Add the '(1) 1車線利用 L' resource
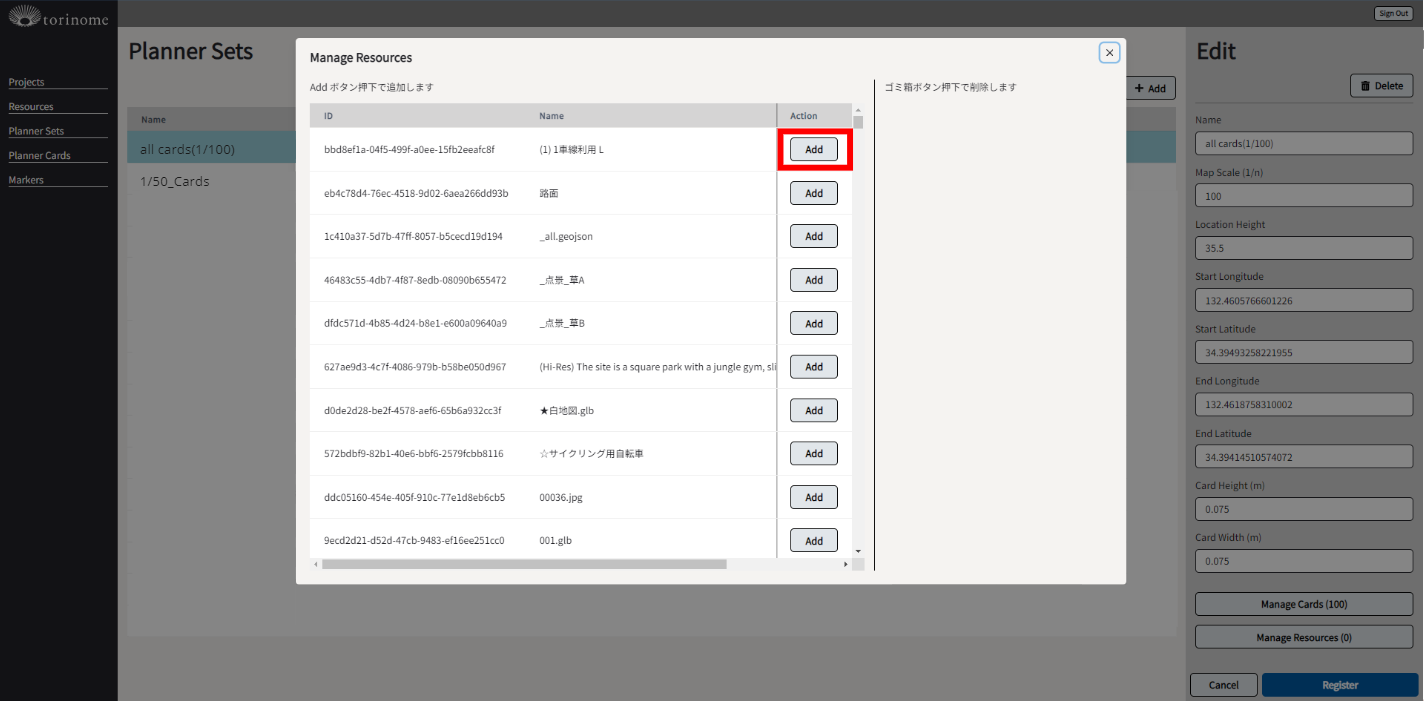 click(x=813, y=149)
